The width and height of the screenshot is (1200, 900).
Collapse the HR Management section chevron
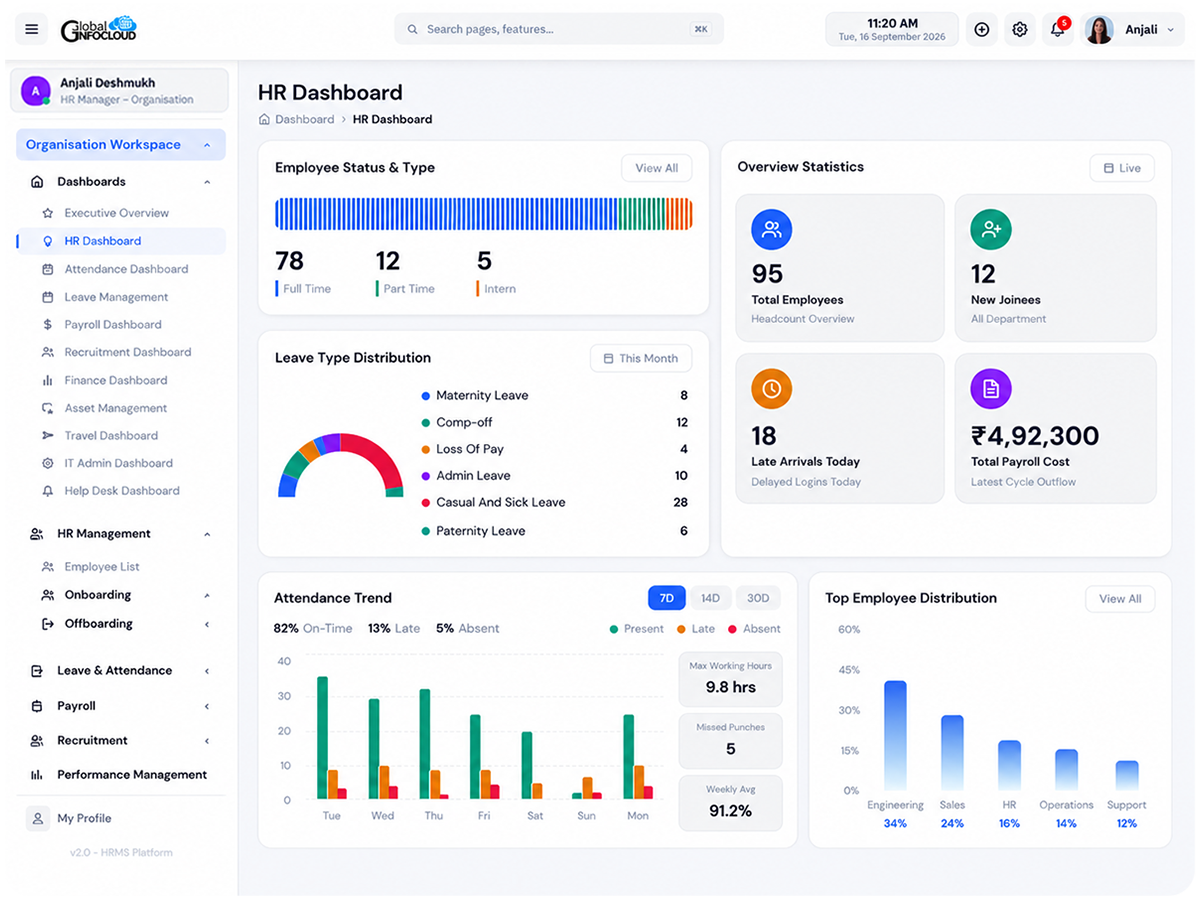coord(207,534)
